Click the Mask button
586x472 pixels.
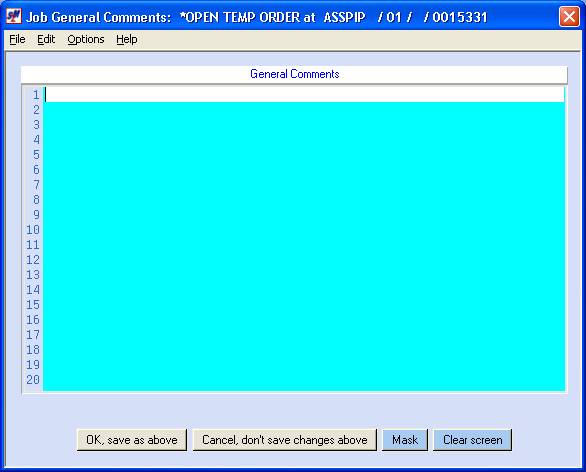click(405, 440)
